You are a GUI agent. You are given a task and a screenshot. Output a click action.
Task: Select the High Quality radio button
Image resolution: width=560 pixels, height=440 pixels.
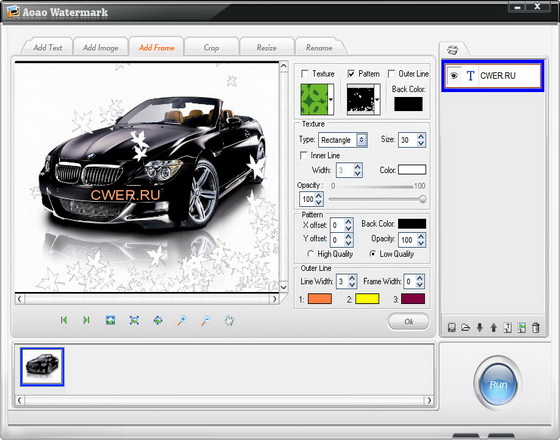pyautogui.click(x=310, y=254)
